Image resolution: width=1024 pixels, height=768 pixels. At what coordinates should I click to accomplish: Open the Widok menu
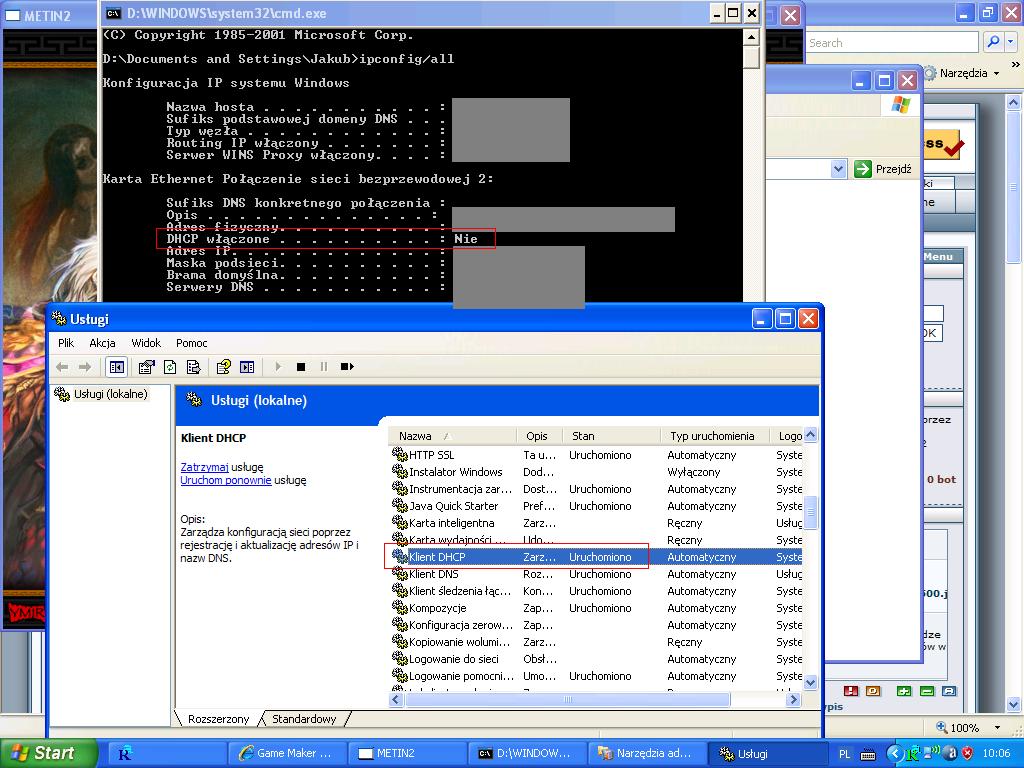click(x=146, y=343)
